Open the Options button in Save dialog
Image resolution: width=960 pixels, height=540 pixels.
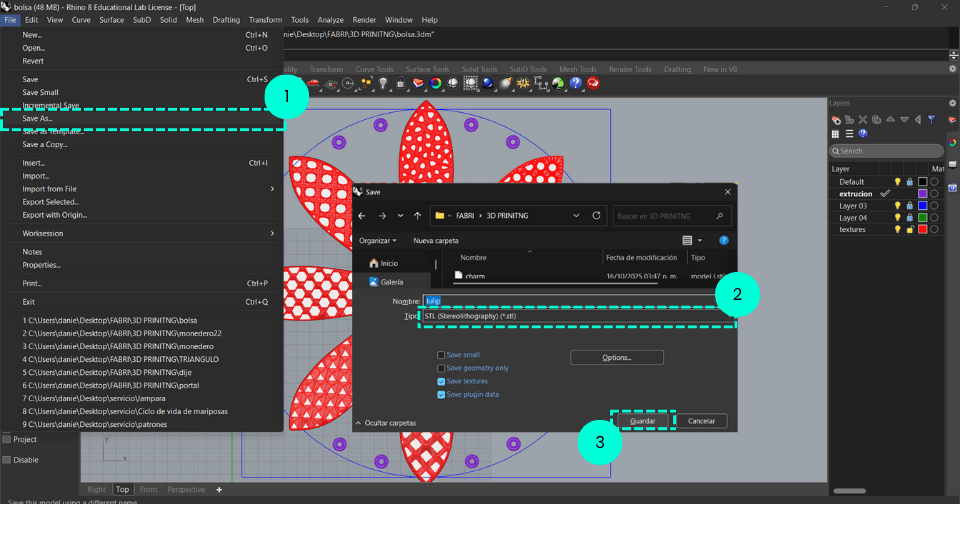click(616, 357)
